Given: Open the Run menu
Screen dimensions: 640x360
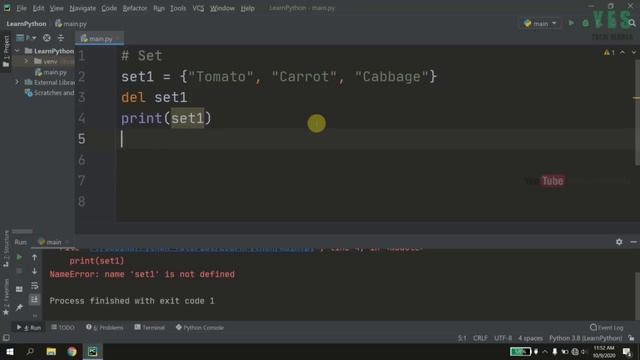Looking at the screenshot, I should 159,8.
